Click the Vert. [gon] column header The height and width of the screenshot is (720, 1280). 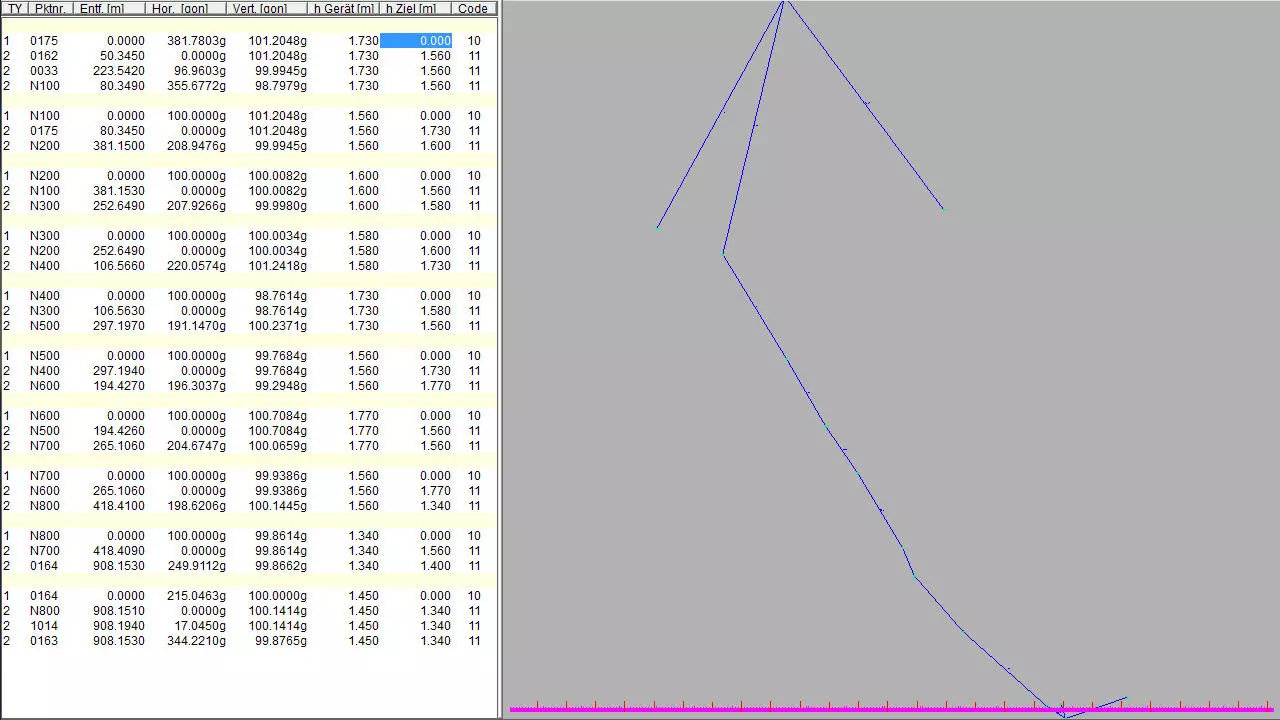click(x=267, y=8)
